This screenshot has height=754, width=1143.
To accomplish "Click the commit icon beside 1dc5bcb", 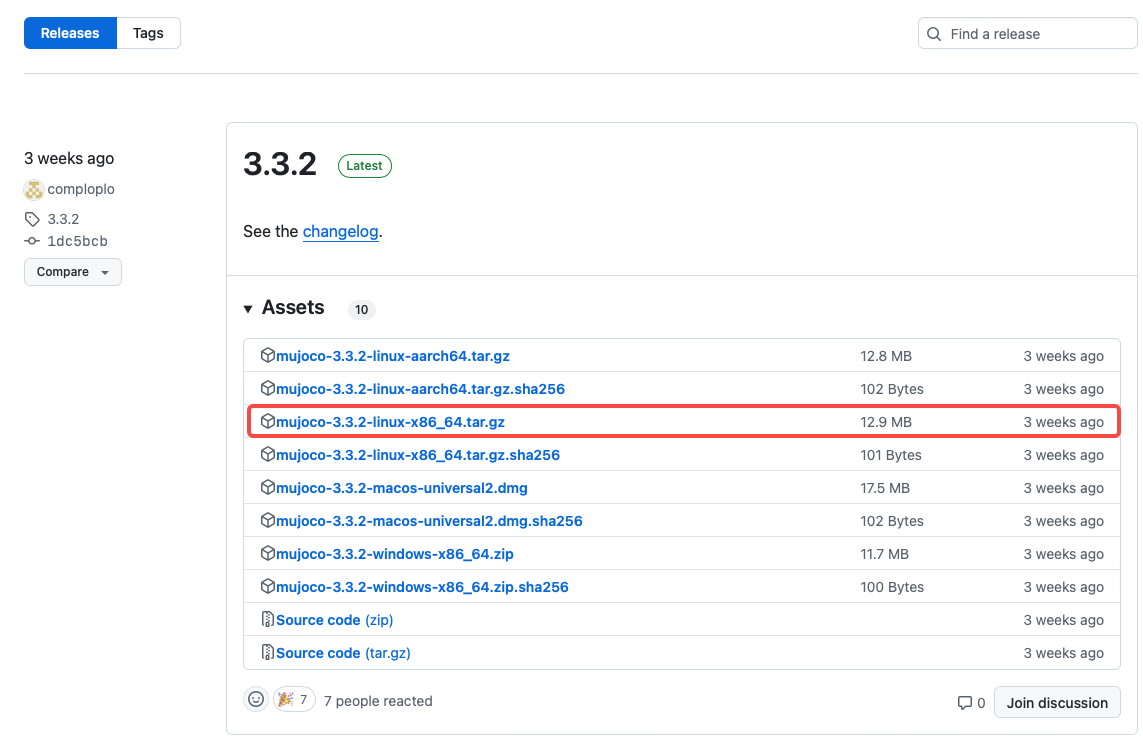I will (x=32, y=241).
